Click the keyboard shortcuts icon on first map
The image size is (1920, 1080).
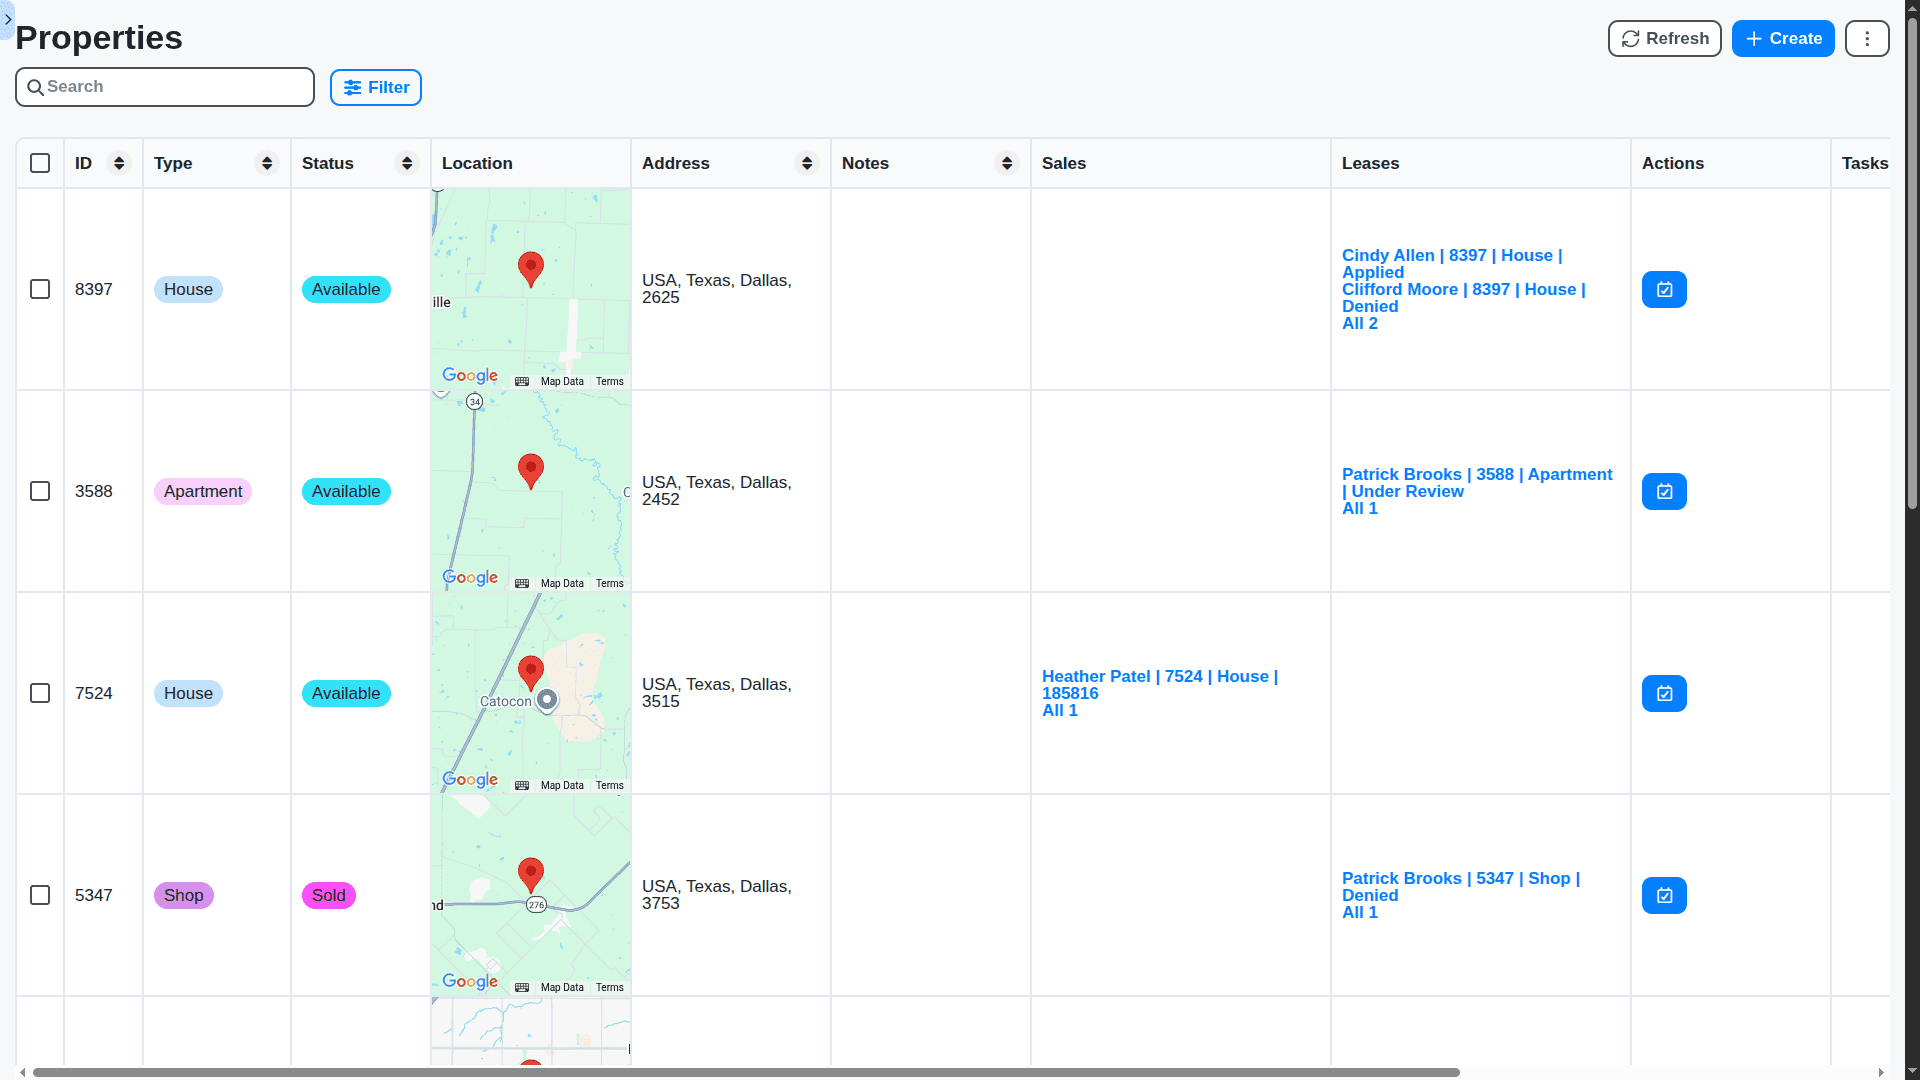tap(521, 381)
